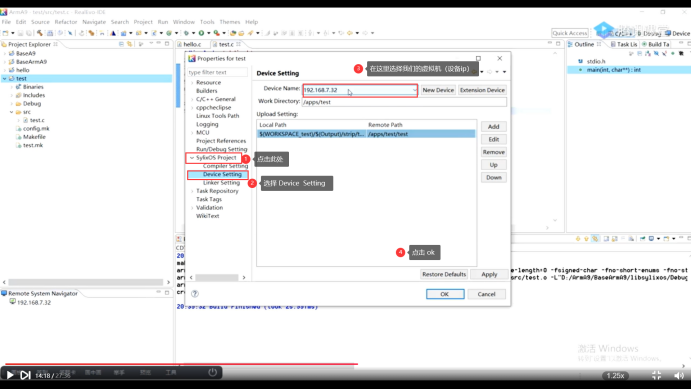Image resolution: width=692 pixels, height=389 pixels.
Task: Select Run/Debug Setting in the properties tree
Action: (x=222, y=149)
